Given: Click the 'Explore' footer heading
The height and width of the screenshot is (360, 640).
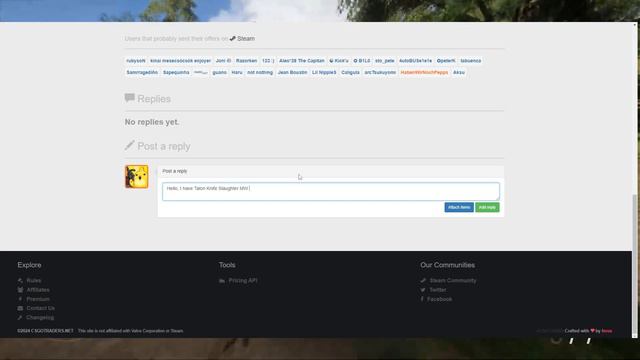Looking at the screenshot, I should tap(29, 265).
